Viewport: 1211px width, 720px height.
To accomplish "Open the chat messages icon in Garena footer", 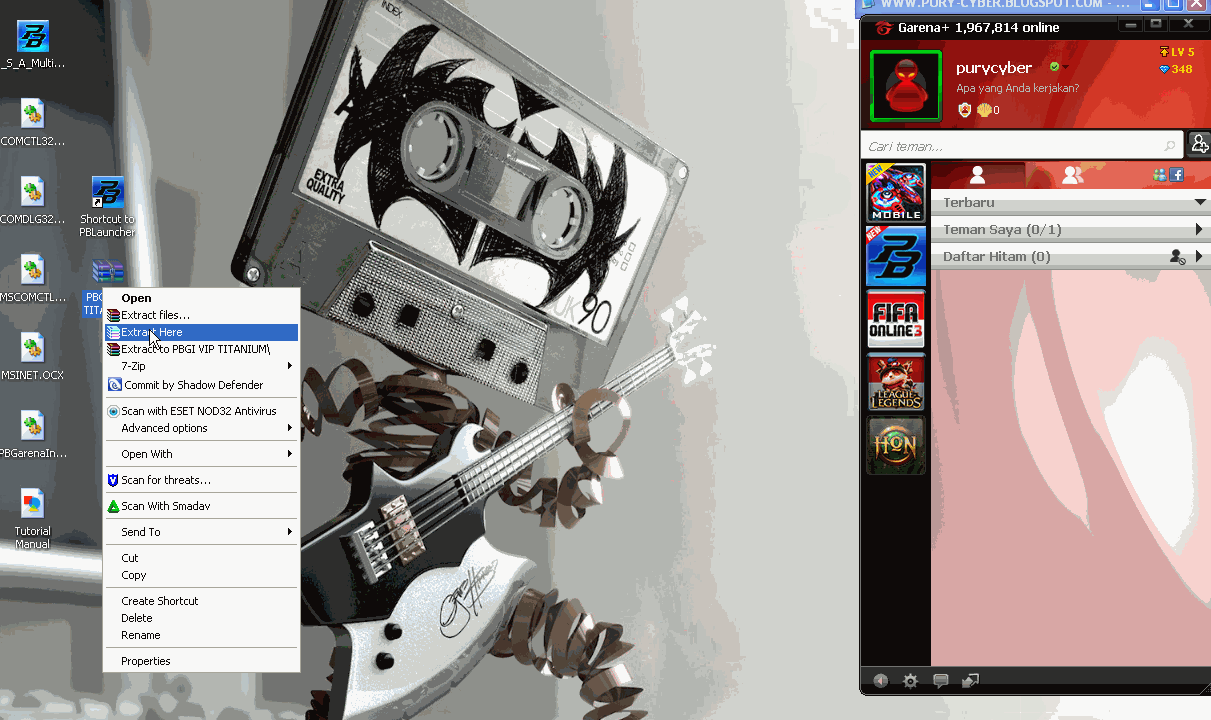I will point(940,681).
